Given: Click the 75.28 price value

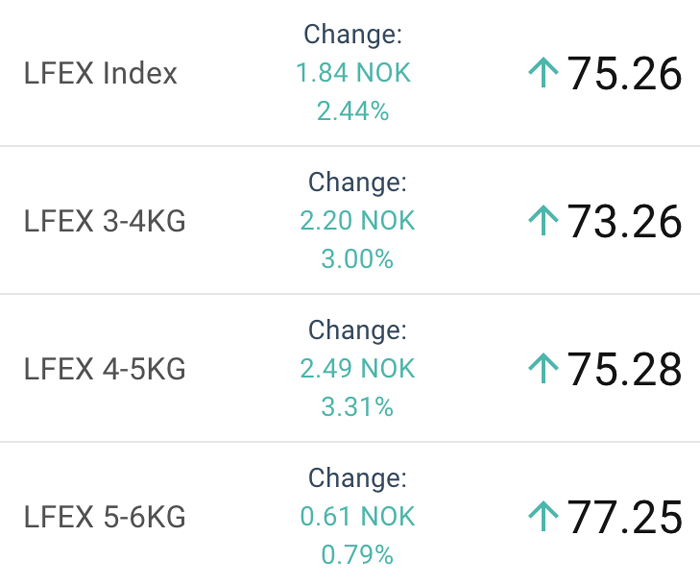Looking at the screenshot, I should [625, 369].
